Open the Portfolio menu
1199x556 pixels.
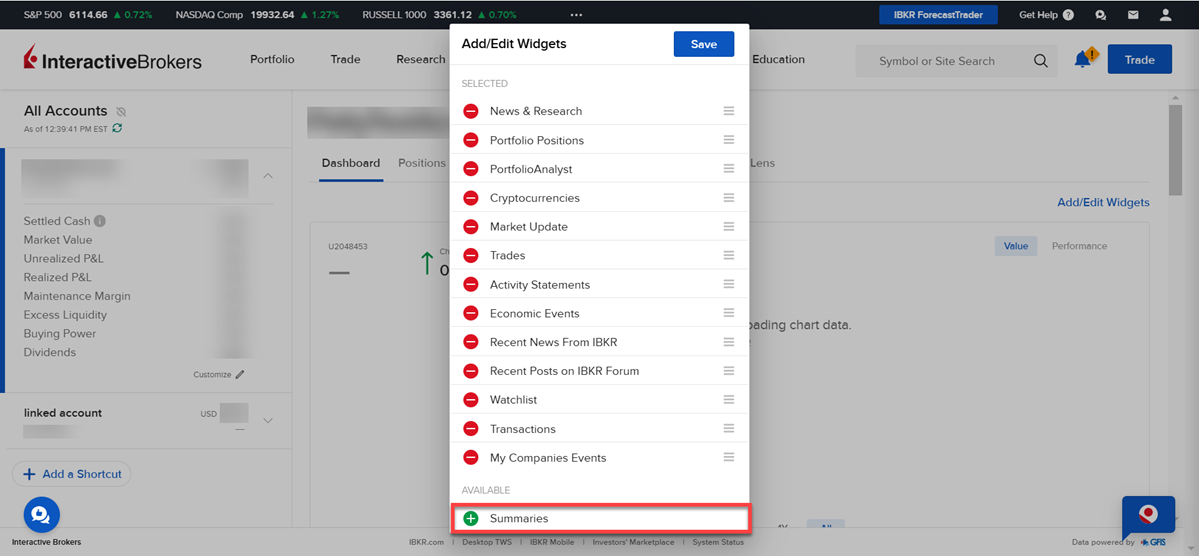click(x=272, y=59)
